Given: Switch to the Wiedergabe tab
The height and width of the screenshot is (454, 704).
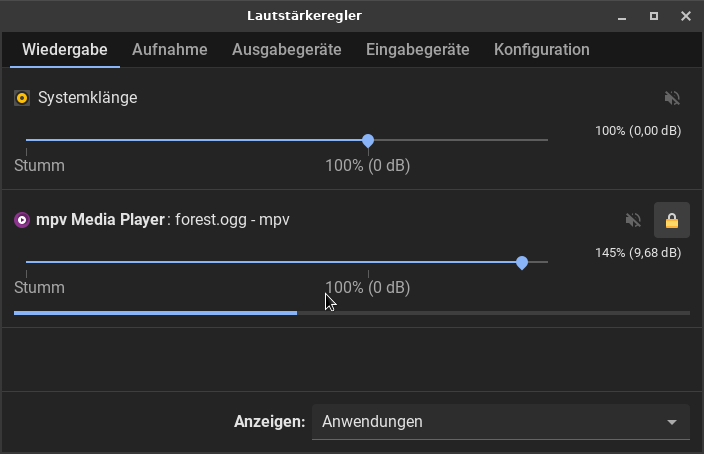Looking at the screenshot, I should 64,50.
